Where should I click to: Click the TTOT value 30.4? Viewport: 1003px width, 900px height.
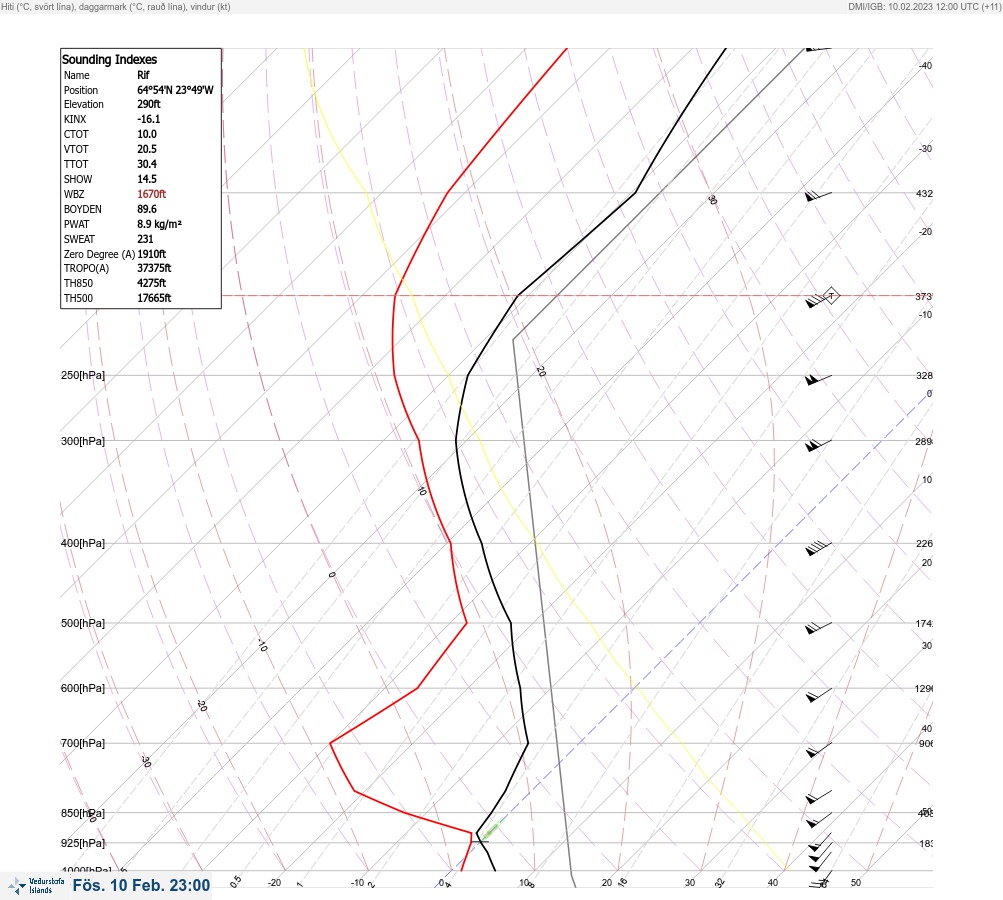147,164
